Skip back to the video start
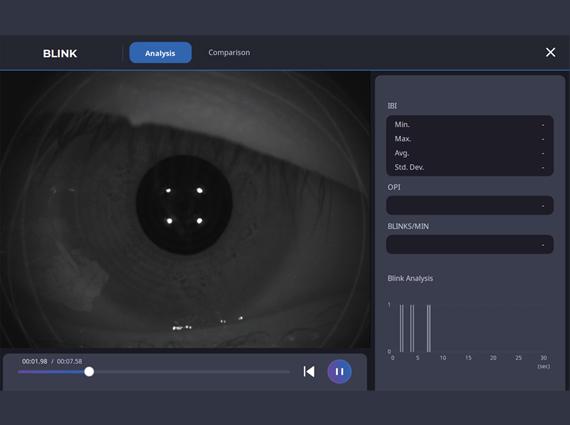The image size is (570, 425). tap(309, 372)
